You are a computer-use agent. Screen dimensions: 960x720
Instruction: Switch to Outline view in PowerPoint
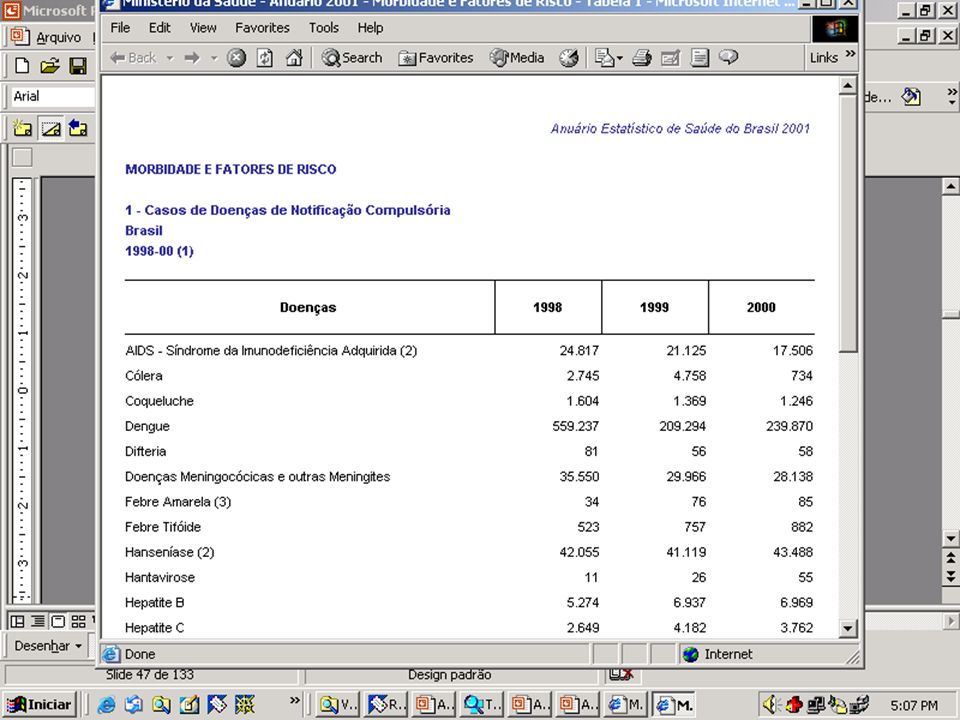pyautogui.click(x=38, y=621)
